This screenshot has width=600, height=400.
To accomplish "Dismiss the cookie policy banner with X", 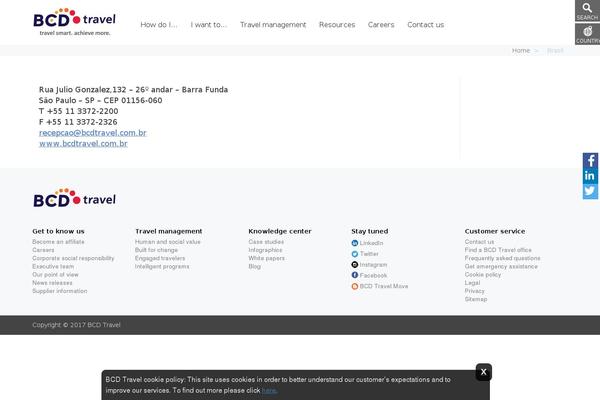I will 484,372.
